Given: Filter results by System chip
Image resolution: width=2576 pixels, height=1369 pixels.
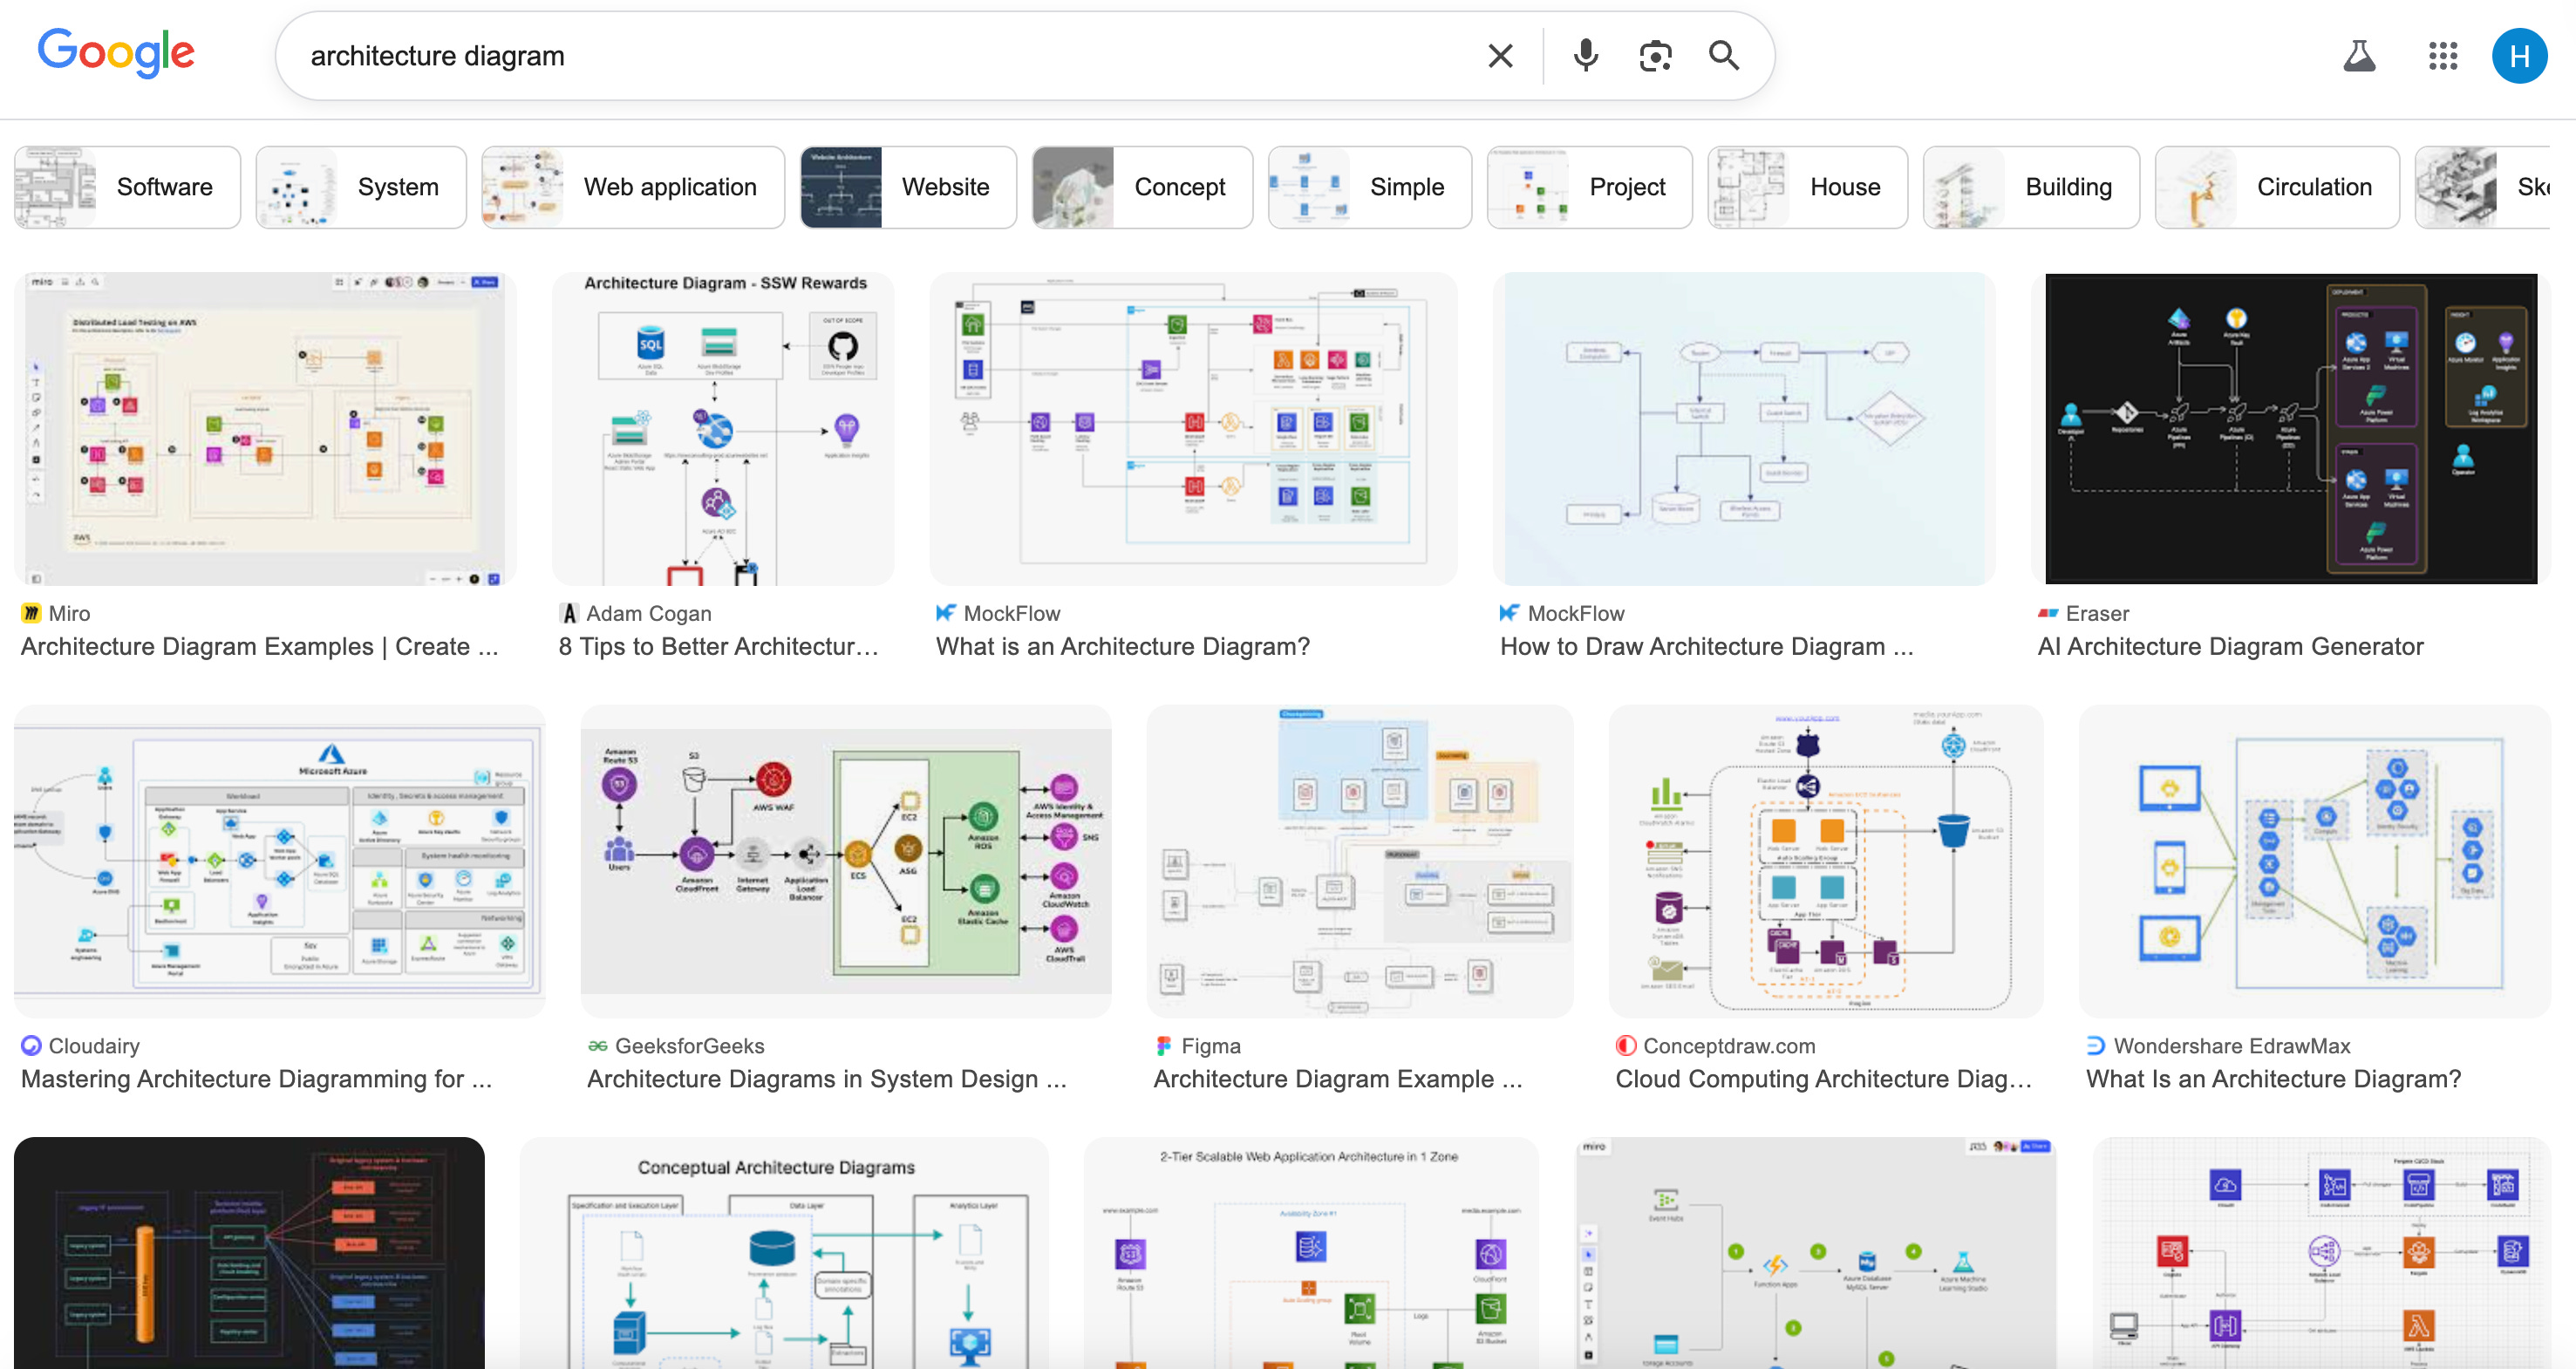Looking at the screenshot, I should (361, 187).
